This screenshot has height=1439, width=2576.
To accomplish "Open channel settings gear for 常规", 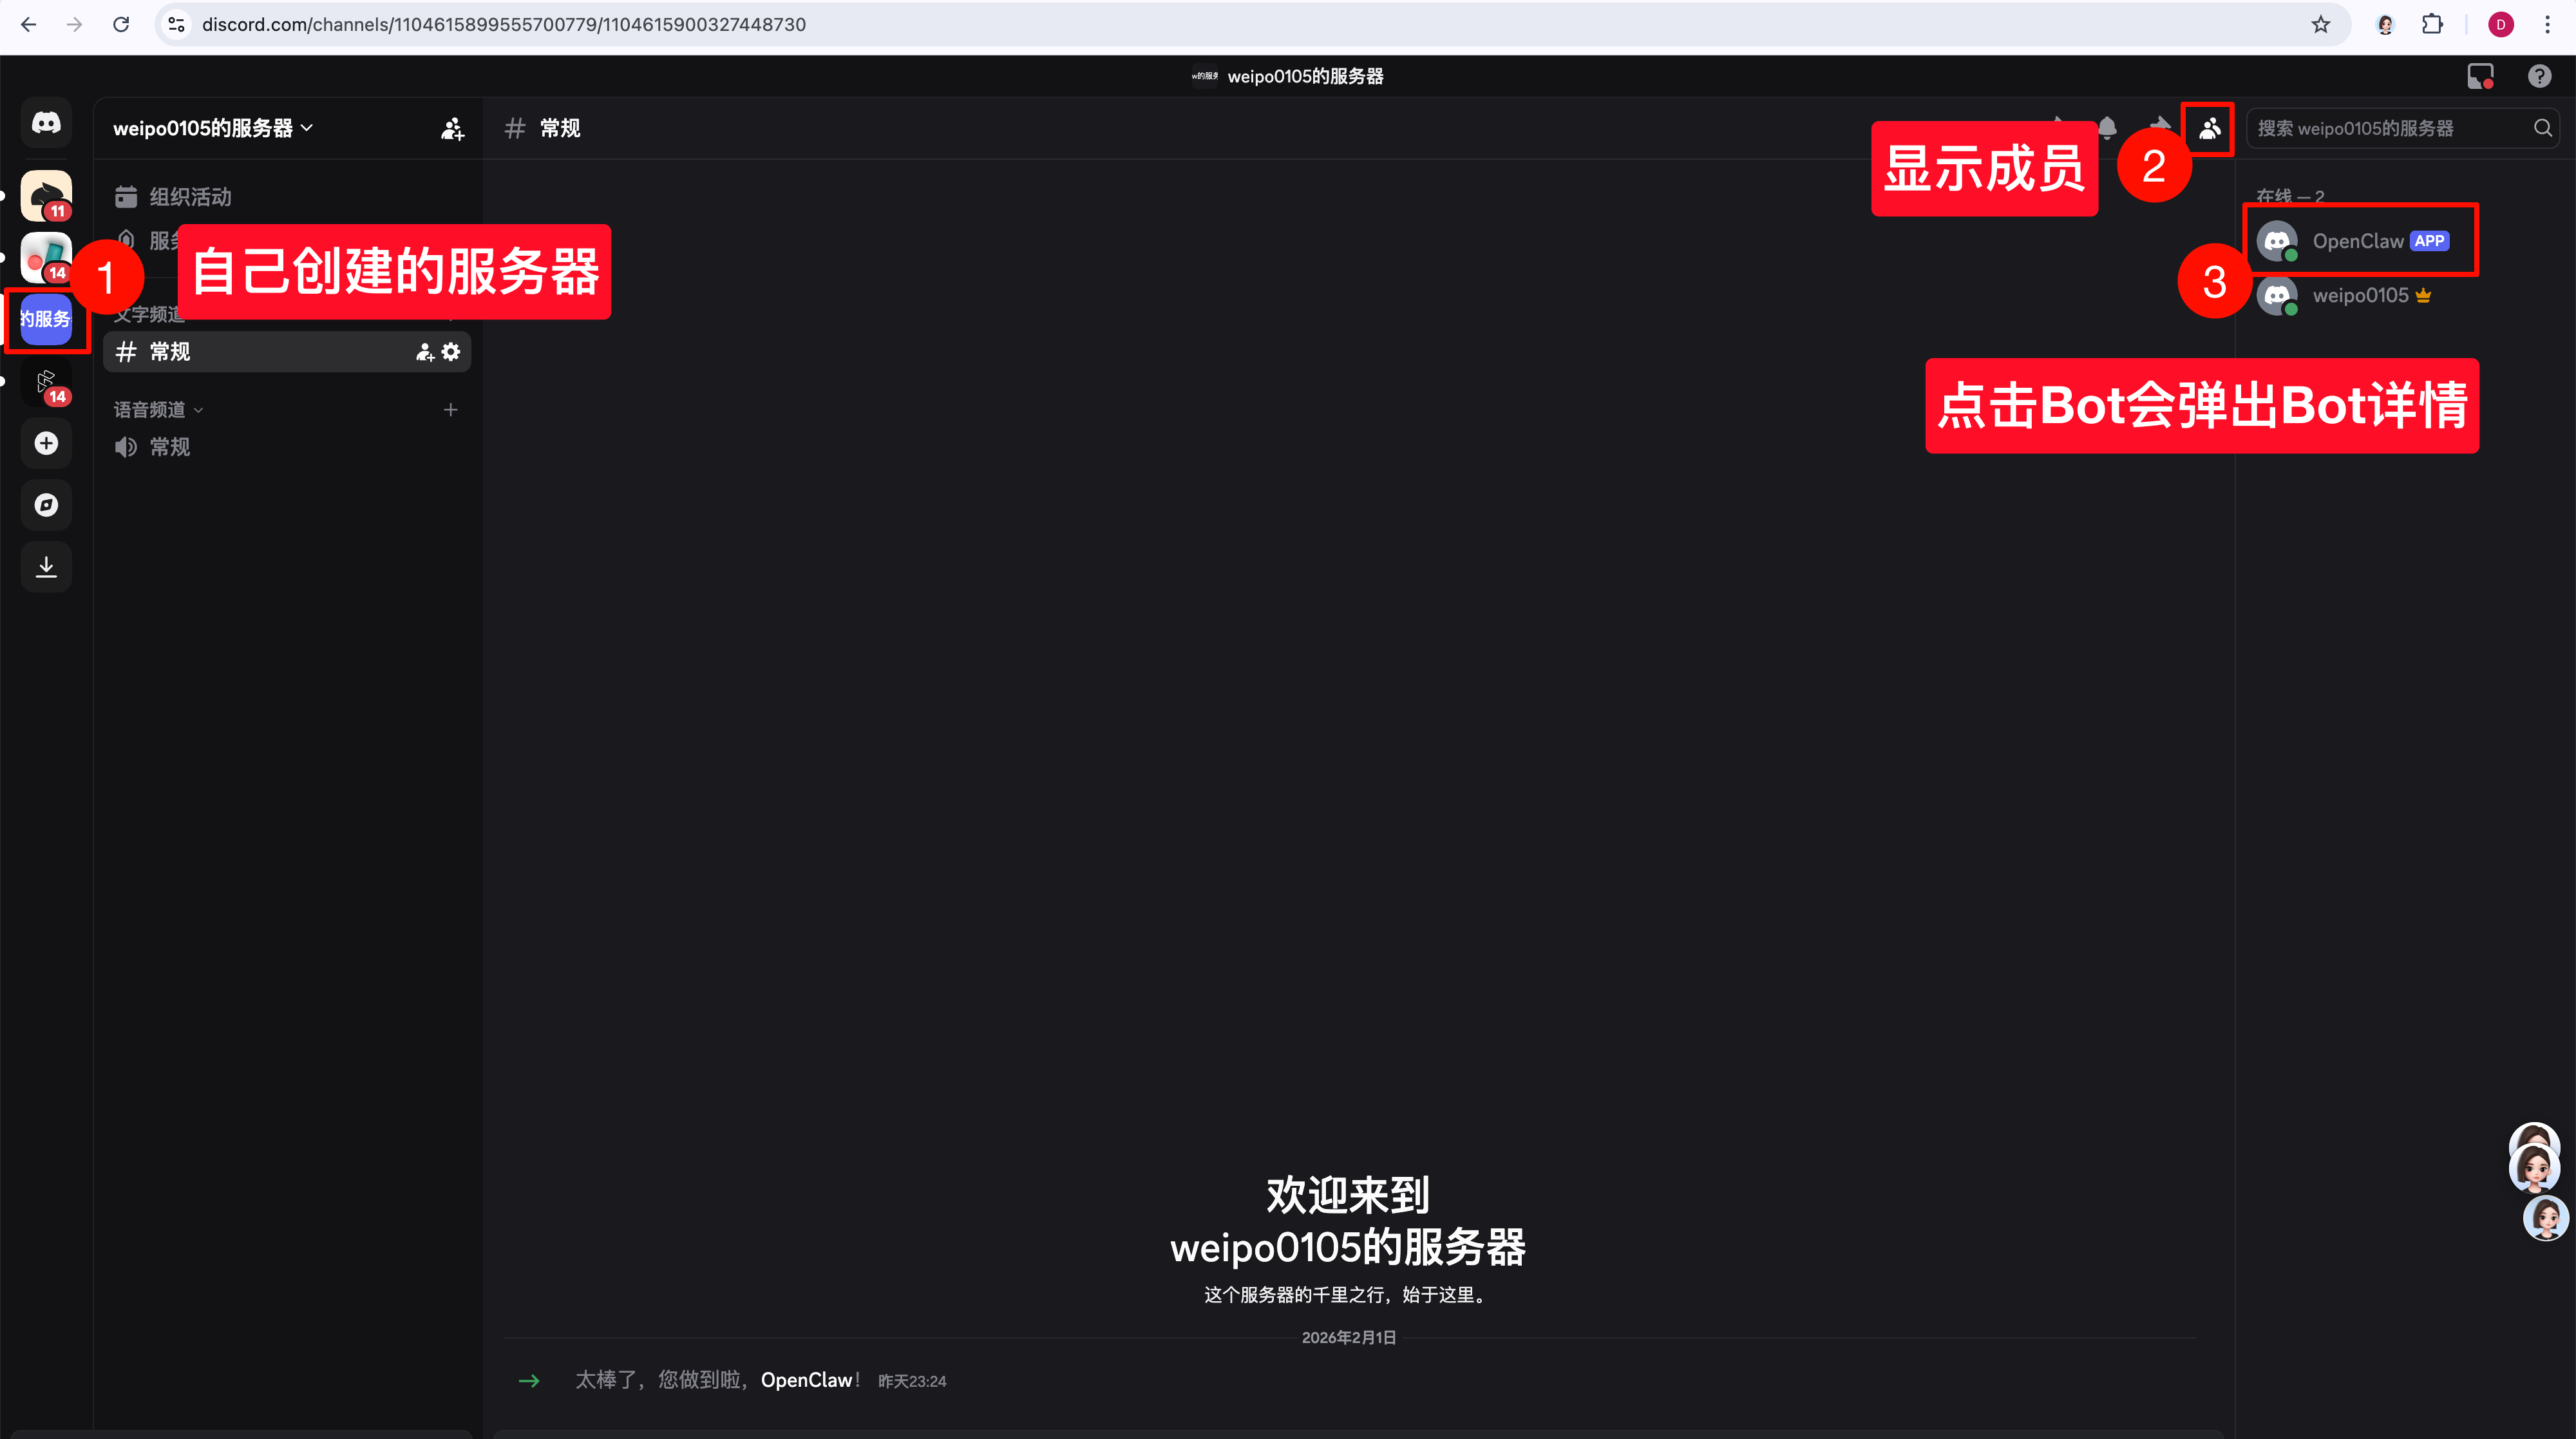I will point(452,352).
